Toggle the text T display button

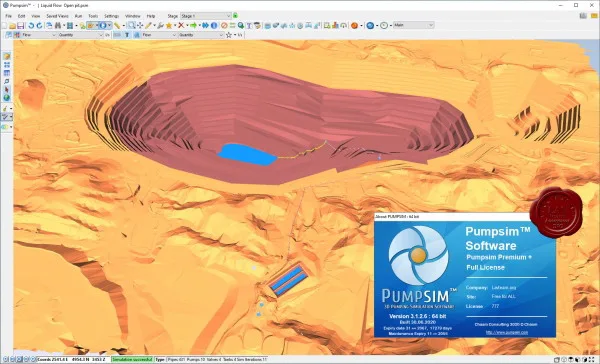click(x=127, y=35)
